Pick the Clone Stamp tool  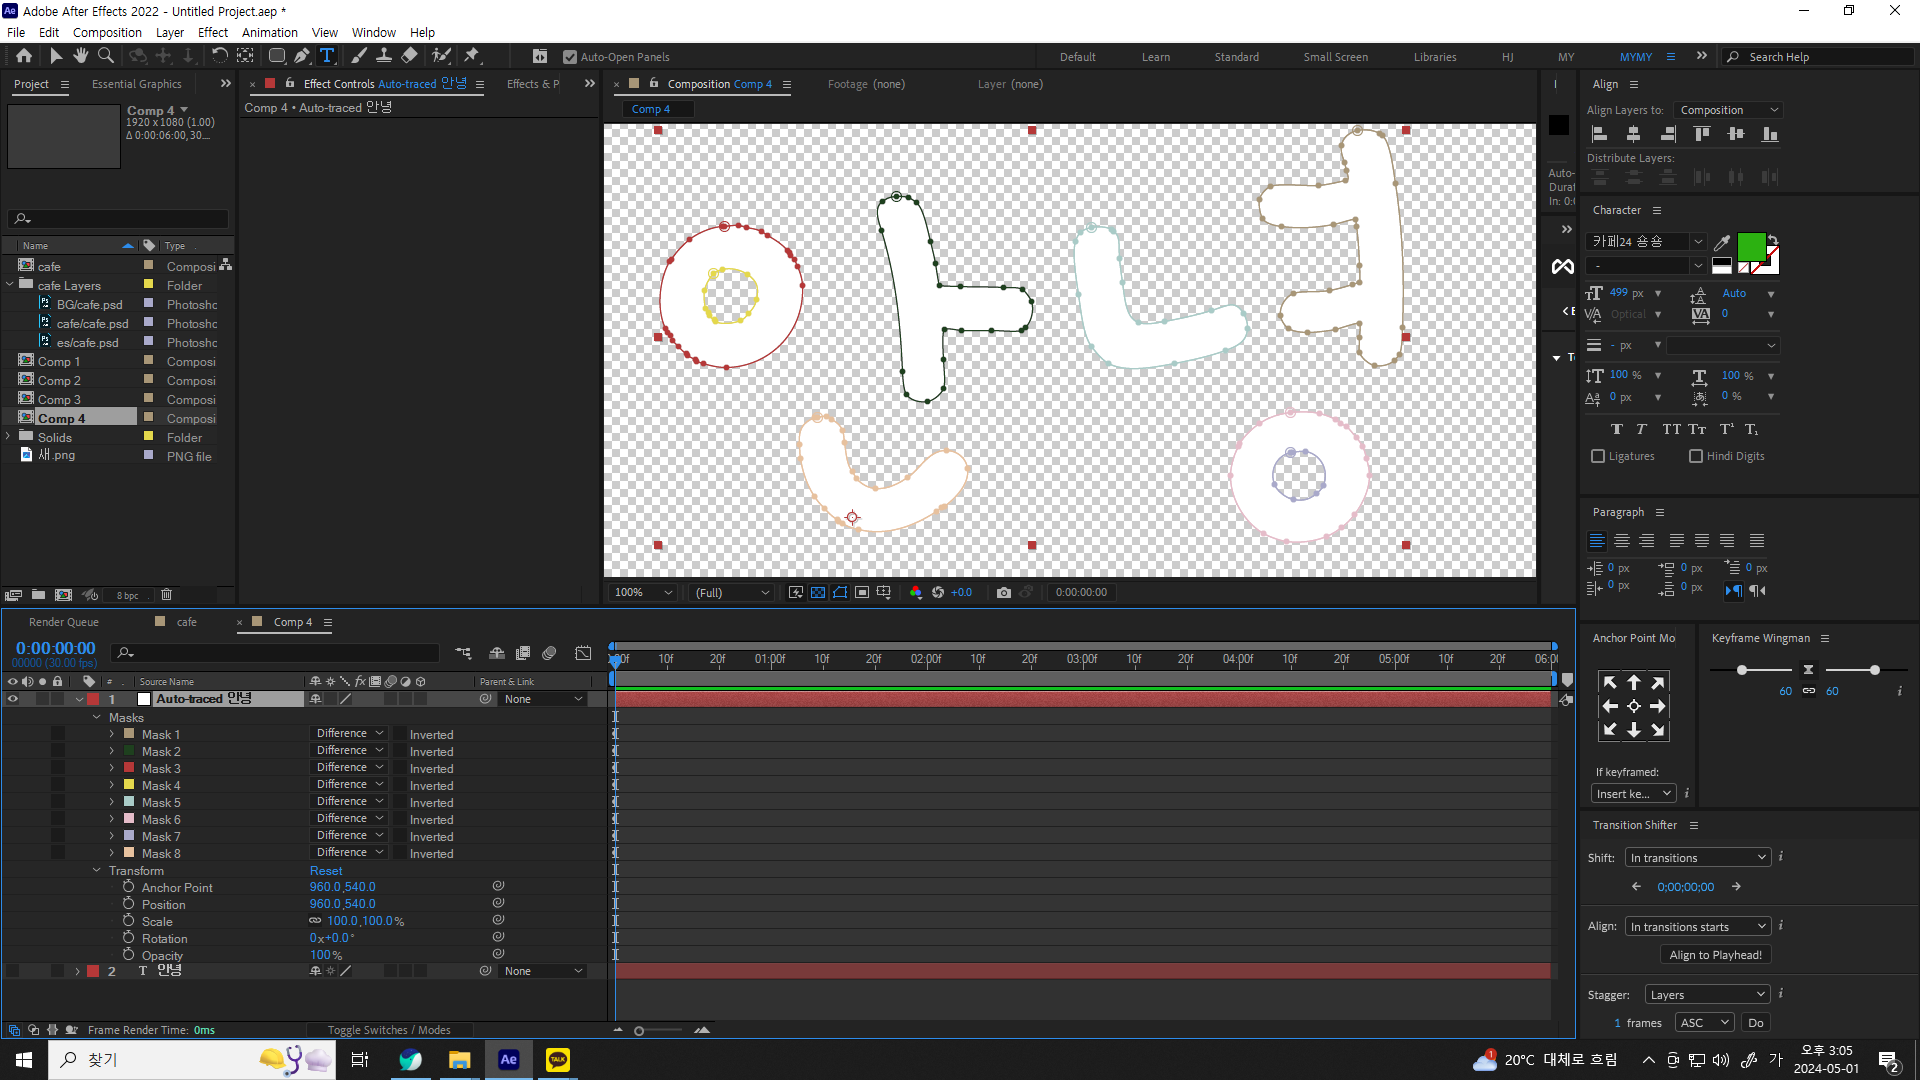point(383,56)
